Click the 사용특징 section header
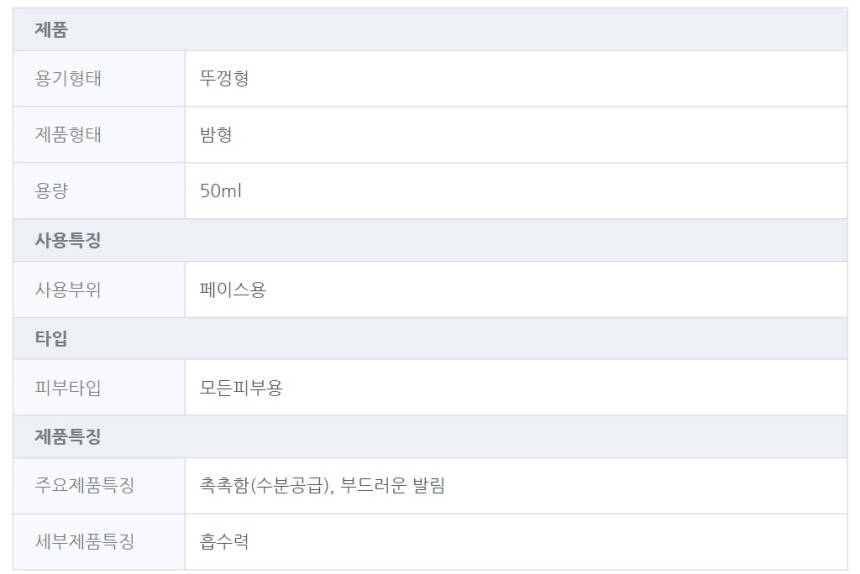860x574 pixels. pos(68,241)
